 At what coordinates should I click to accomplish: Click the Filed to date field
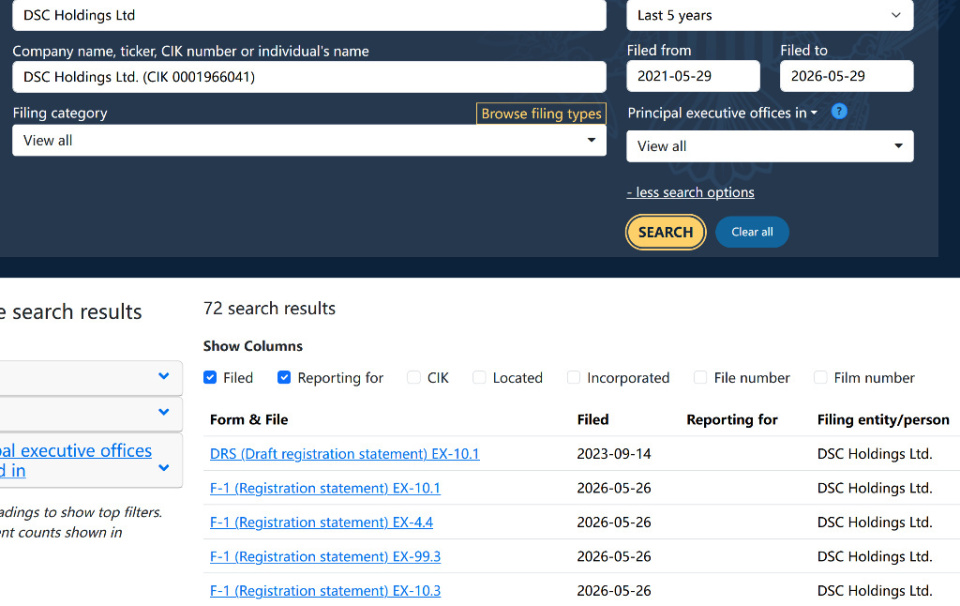coord(847,76)
